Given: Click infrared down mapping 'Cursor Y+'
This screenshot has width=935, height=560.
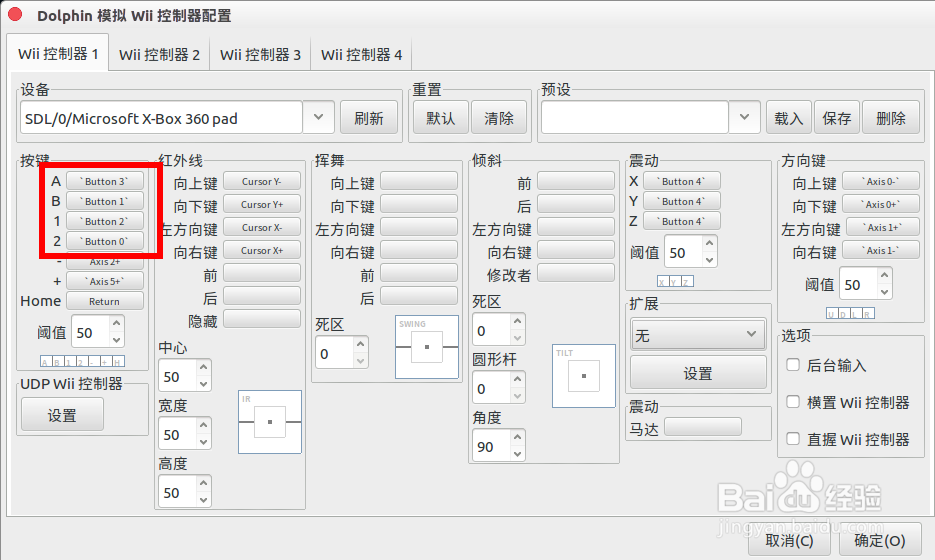Looking at the screenshot, I should (262, 205).
